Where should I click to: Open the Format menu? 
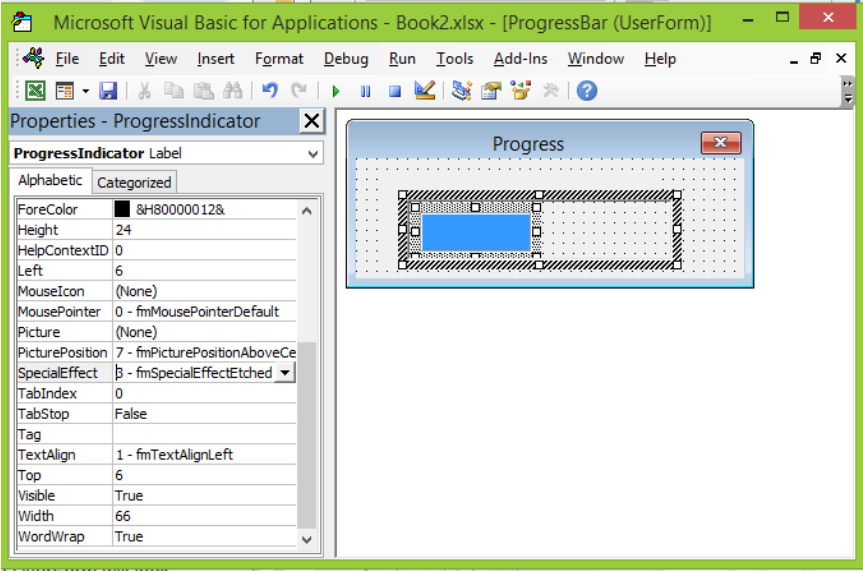click(278, 59)
